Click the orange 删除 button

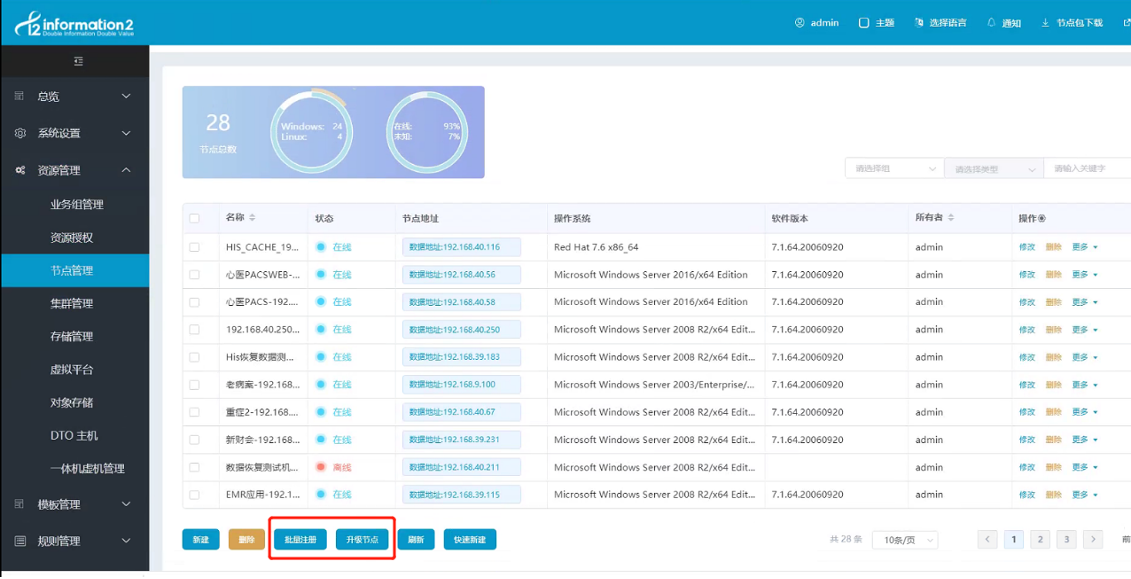[x=247, y=539]
